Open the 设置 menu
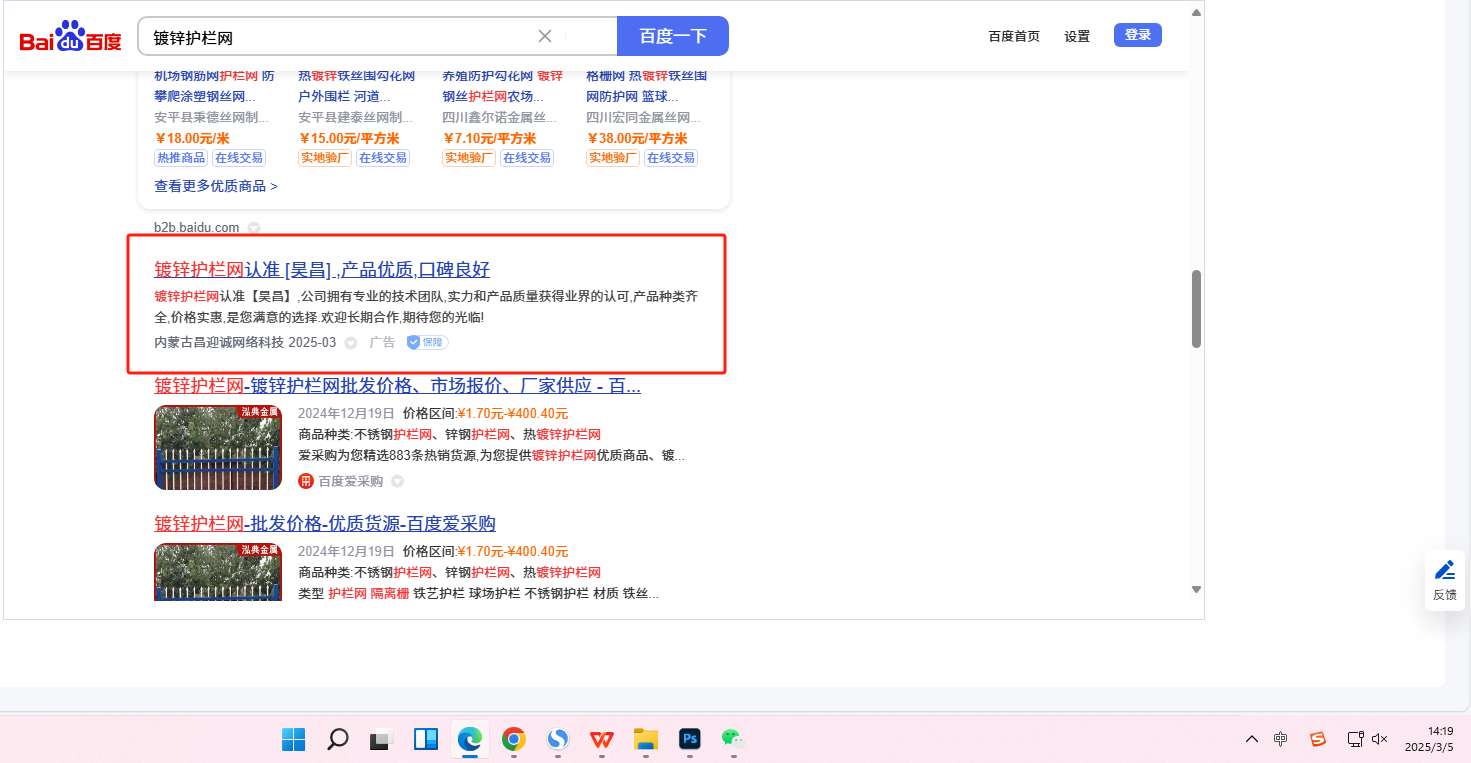 (1077, 37)
